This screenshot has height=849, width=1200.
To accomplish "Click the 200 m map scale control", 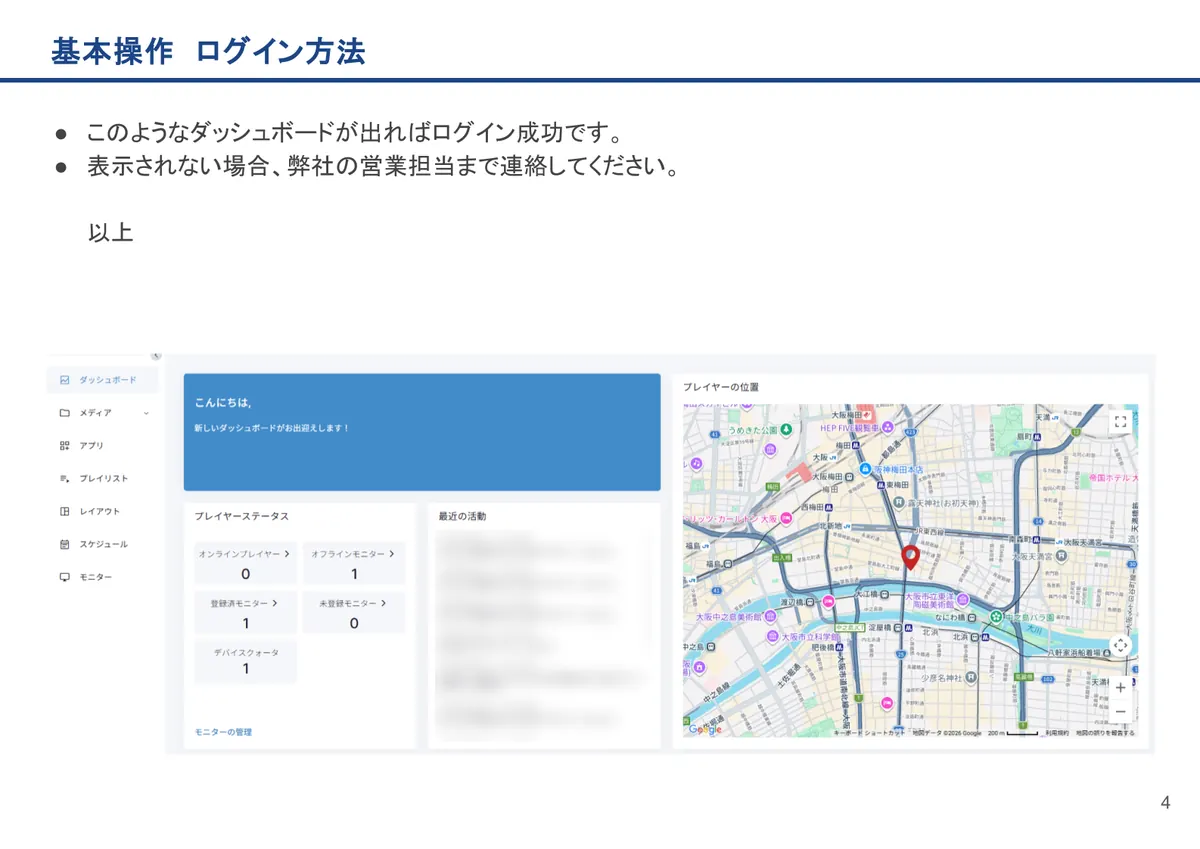I will point(1013,733).
